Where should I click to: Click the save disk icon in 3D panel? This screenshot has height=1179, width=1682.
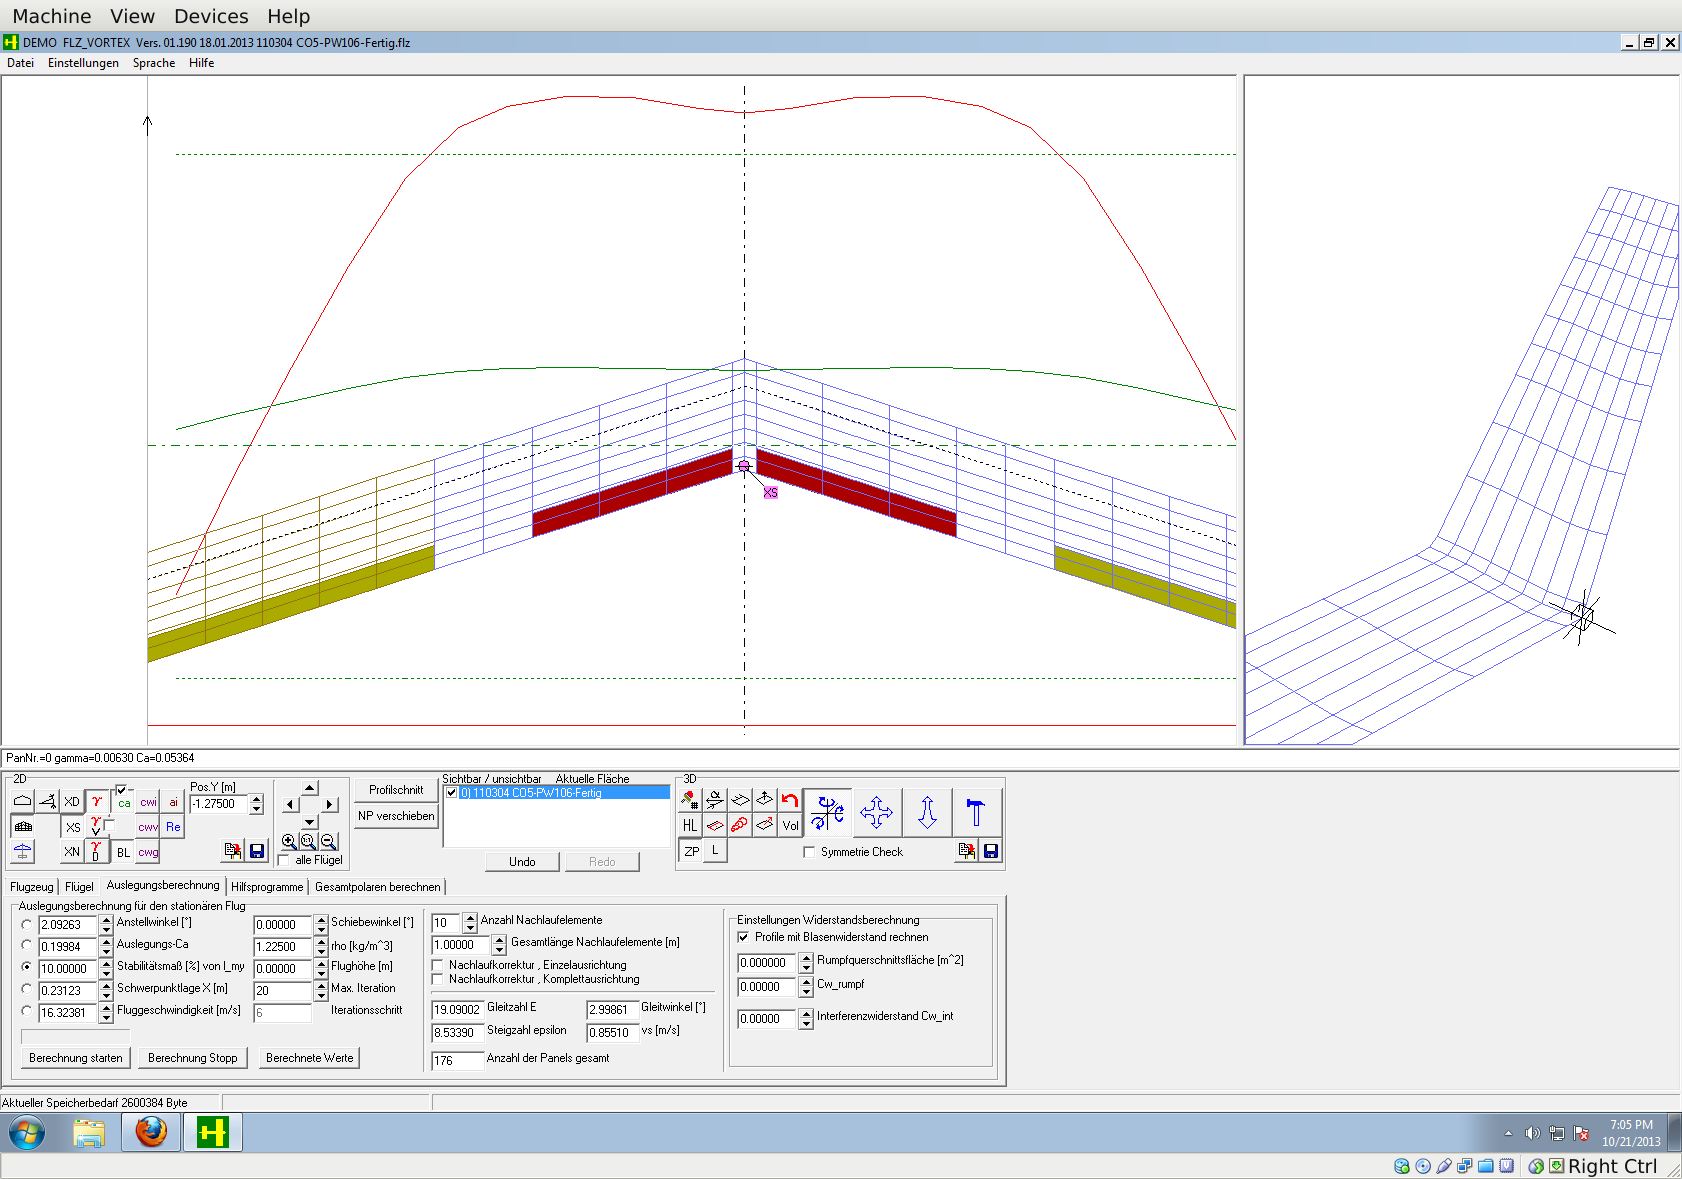[990, 851]
